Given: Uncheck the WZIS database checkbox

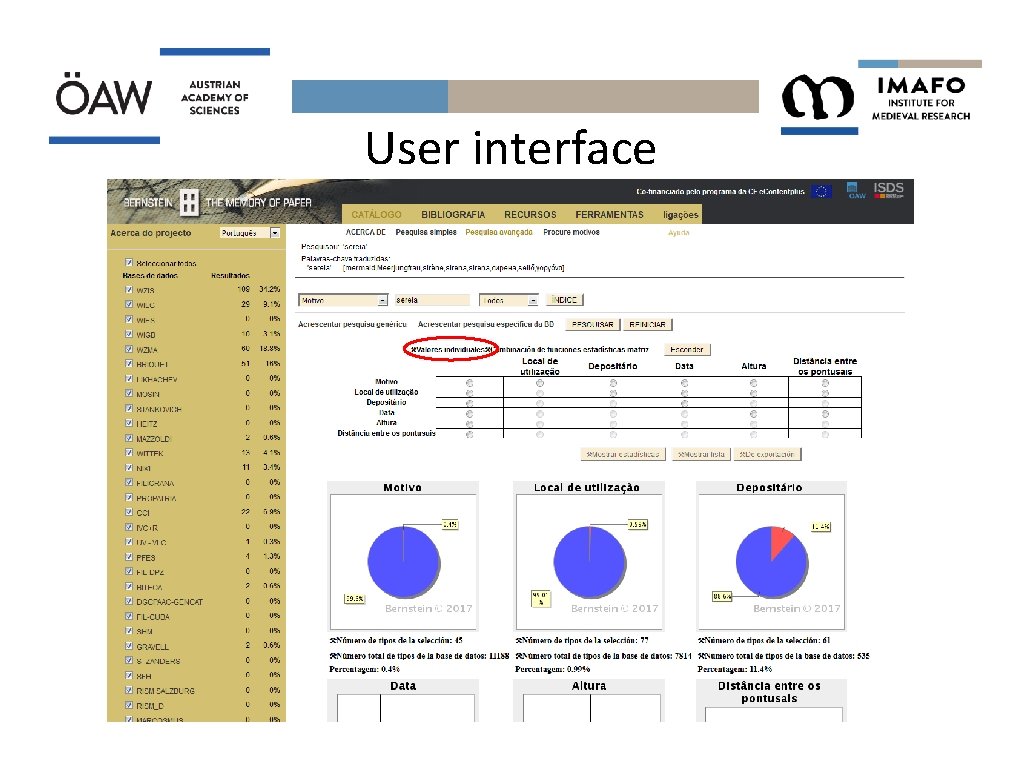Looking at the screenshot, I should point(129,289).
